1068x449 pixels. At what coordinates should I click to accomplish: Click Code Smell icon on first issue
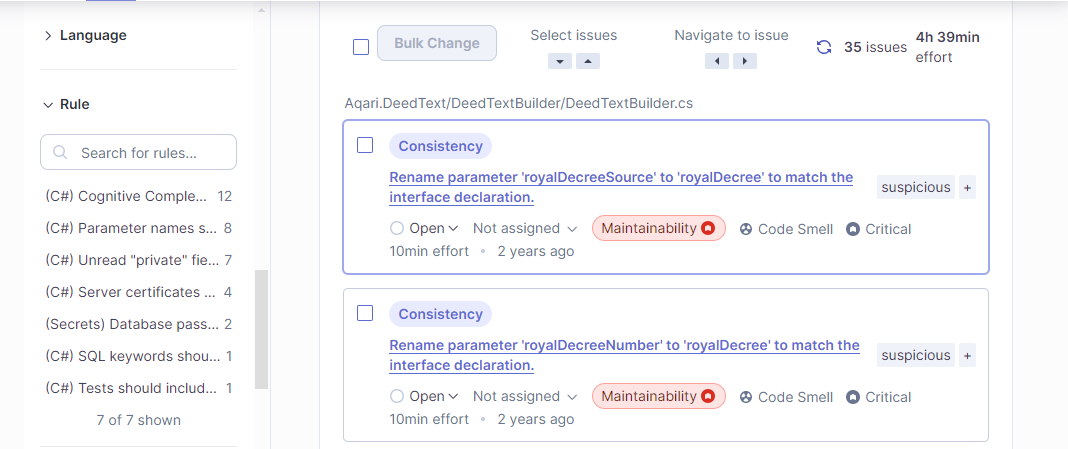(746, 229)
